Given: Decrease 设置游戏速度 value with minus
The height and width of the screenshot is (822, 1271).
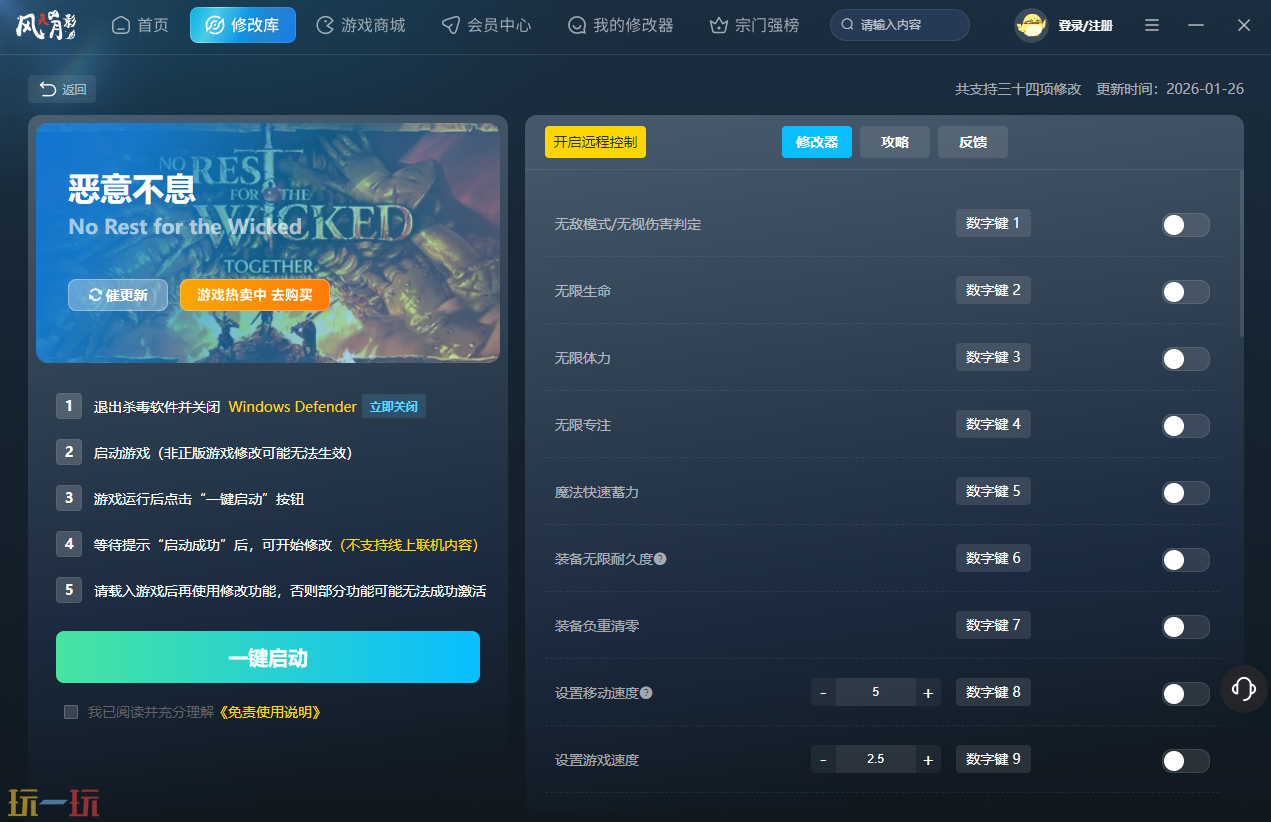Looking at the screenshot, I should pos(823,760).
